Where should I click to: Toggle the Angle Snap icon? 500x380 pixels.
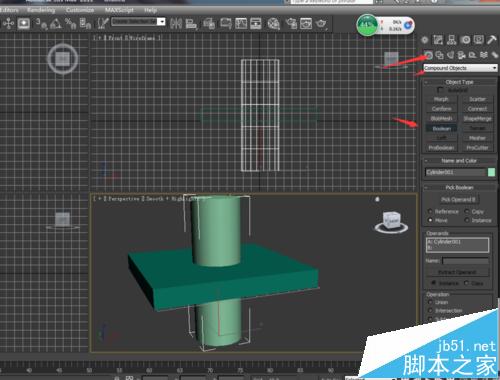tap(56, 23)
